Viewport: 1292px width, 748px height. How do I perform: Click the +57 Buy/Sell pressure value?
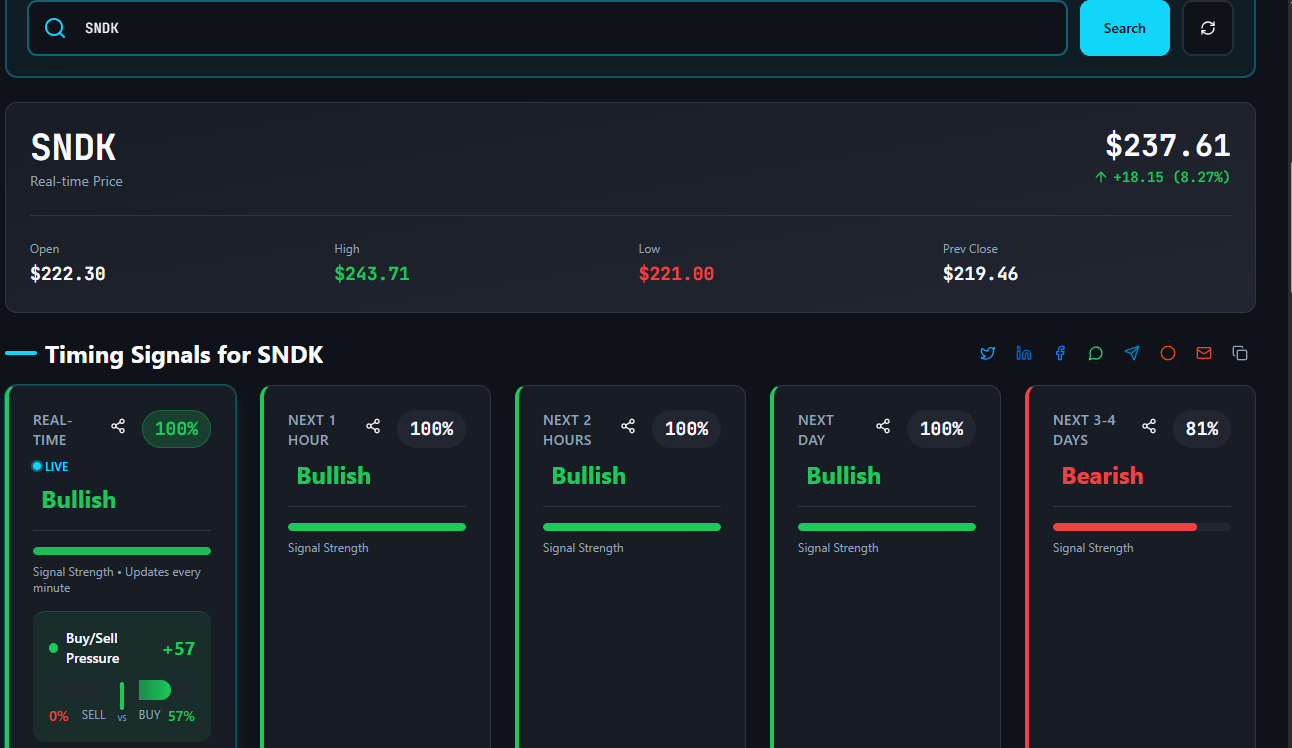179,649
